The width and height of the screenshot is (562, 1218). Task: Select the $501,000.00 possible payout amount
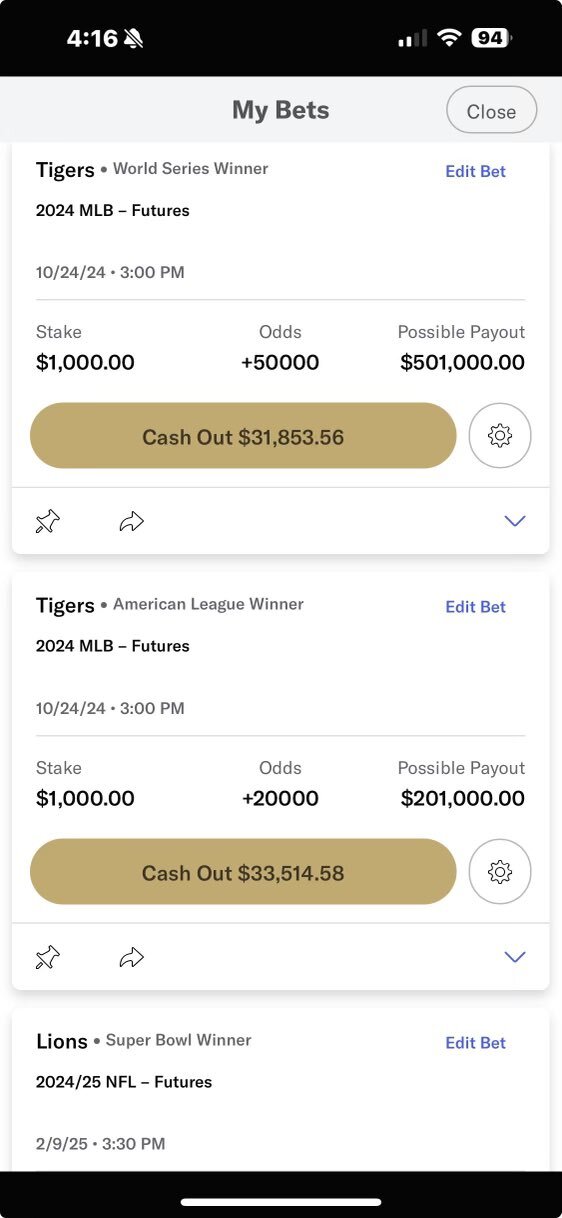(x=462, y=362)
